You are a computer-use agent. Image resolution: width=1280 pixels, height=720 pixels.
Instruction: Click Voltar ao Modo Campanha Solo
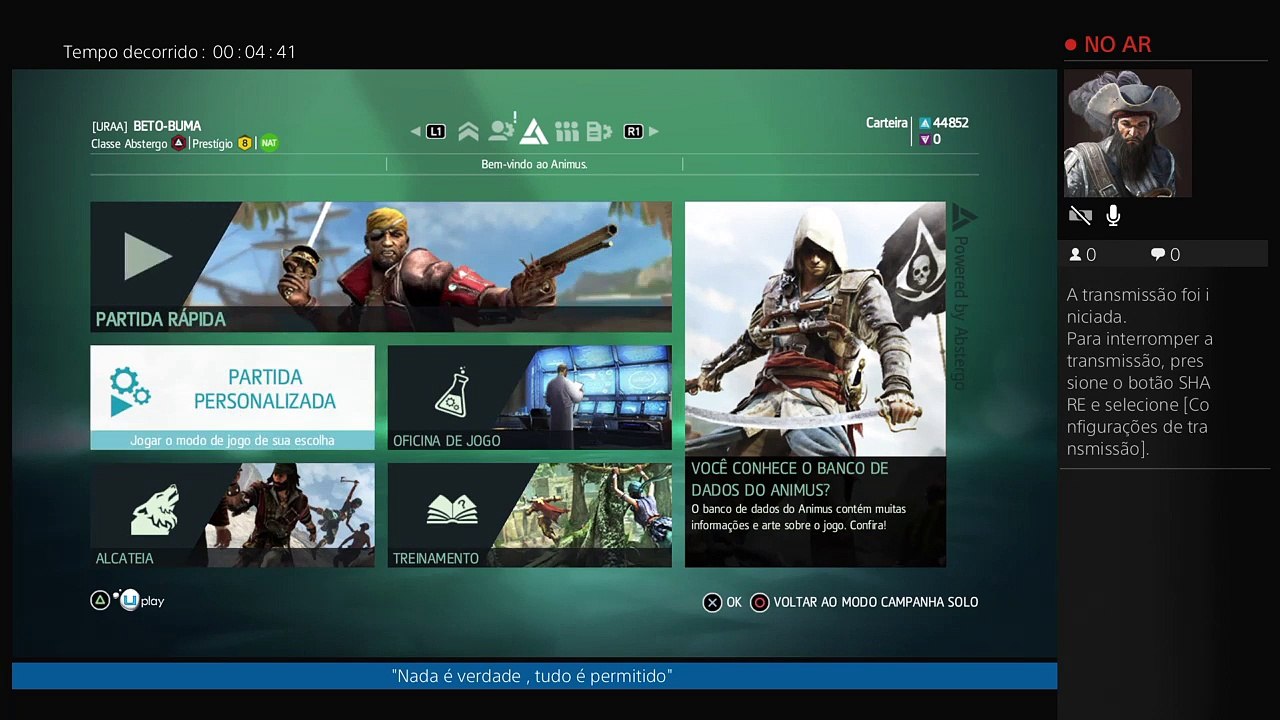coord(876,602)
